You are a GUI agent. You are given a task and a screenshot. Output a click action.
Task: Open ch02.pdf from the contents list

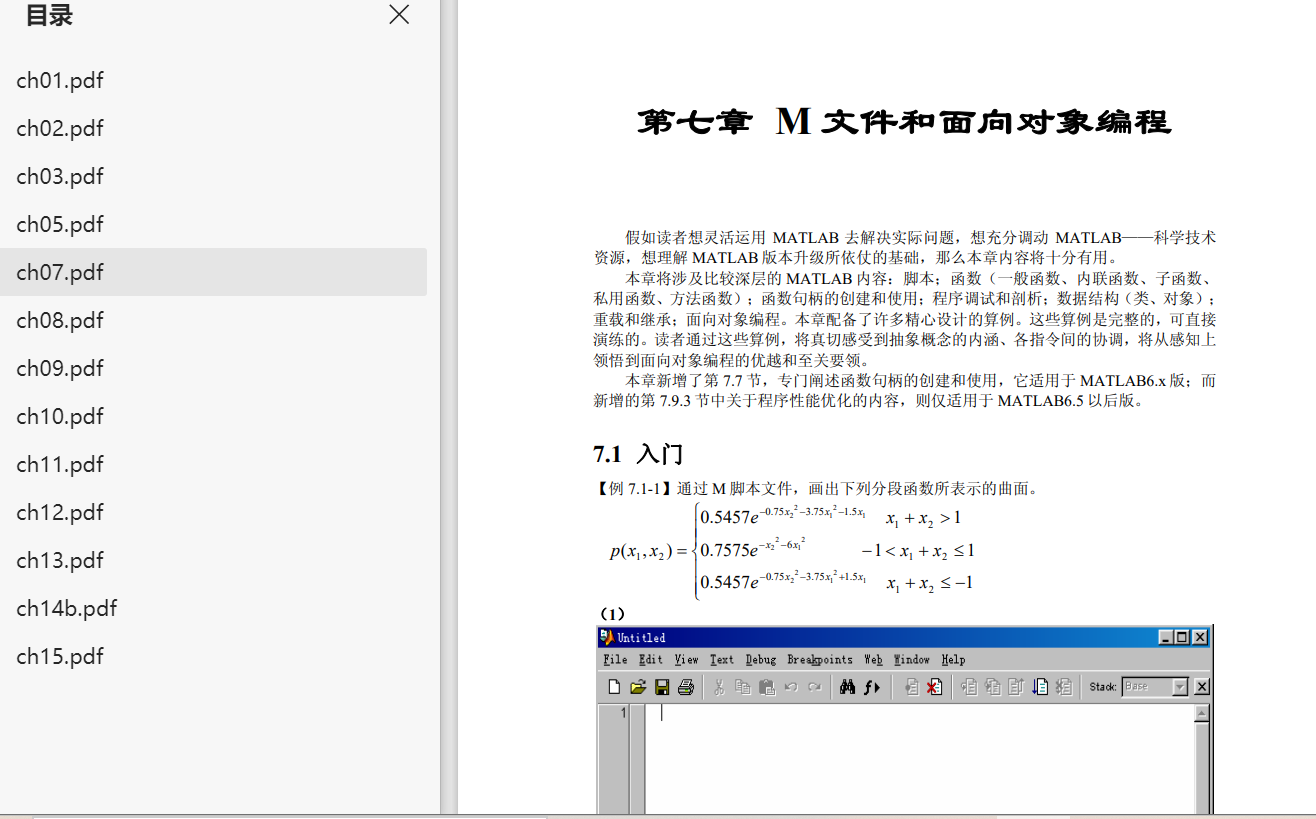tap(213, 128)
